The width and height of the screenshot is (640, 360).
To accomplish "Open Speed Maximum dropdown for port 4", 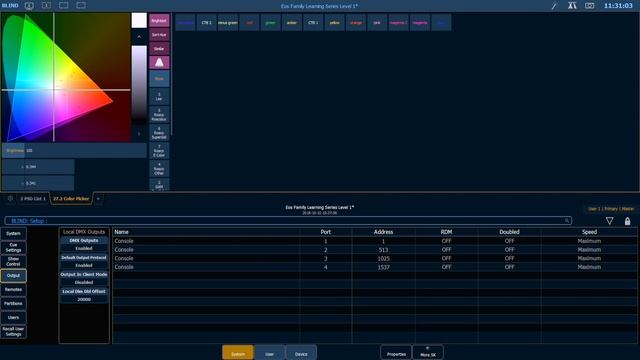I will pos(589,267).
